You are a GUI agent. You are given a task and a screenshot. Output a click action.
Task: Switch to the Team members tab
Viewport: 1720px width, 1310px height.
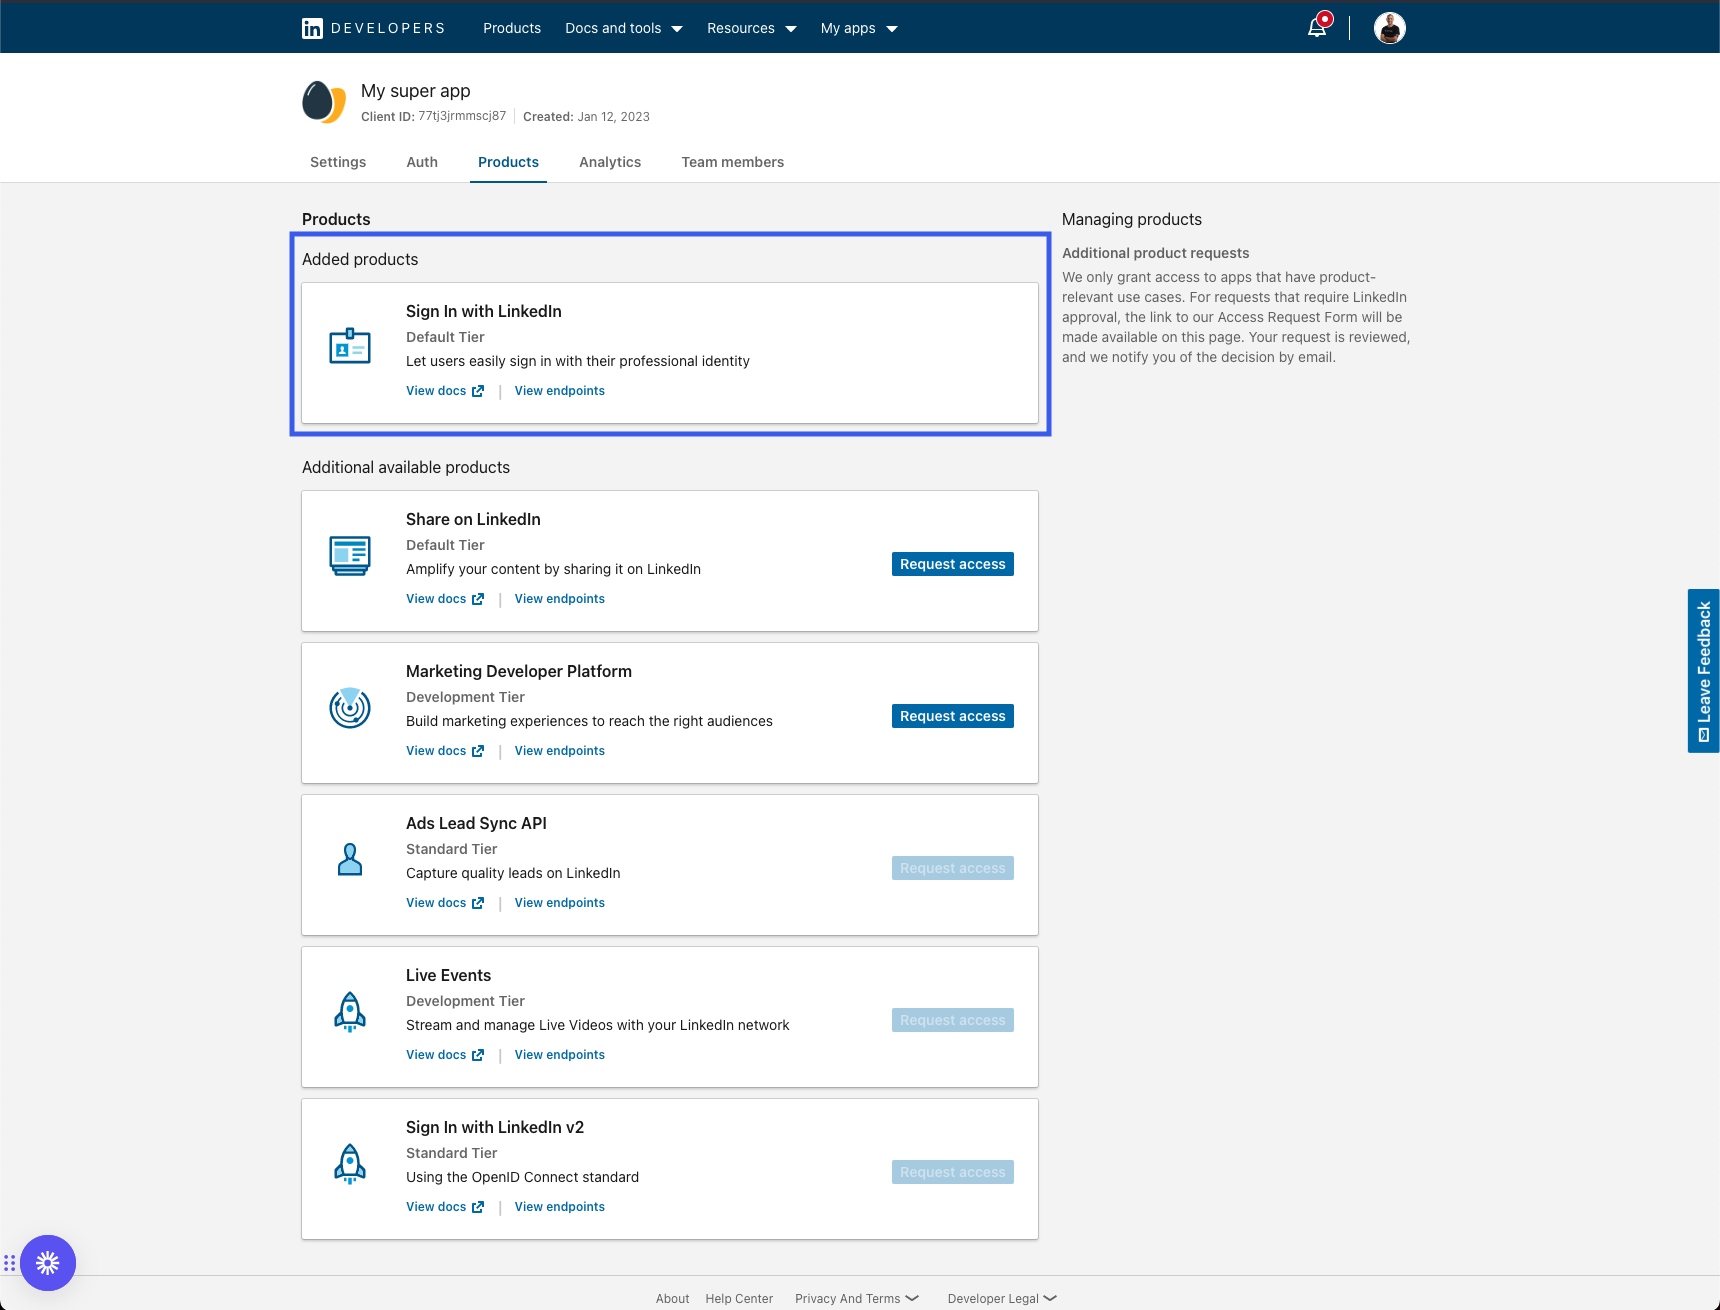(733, 162)
